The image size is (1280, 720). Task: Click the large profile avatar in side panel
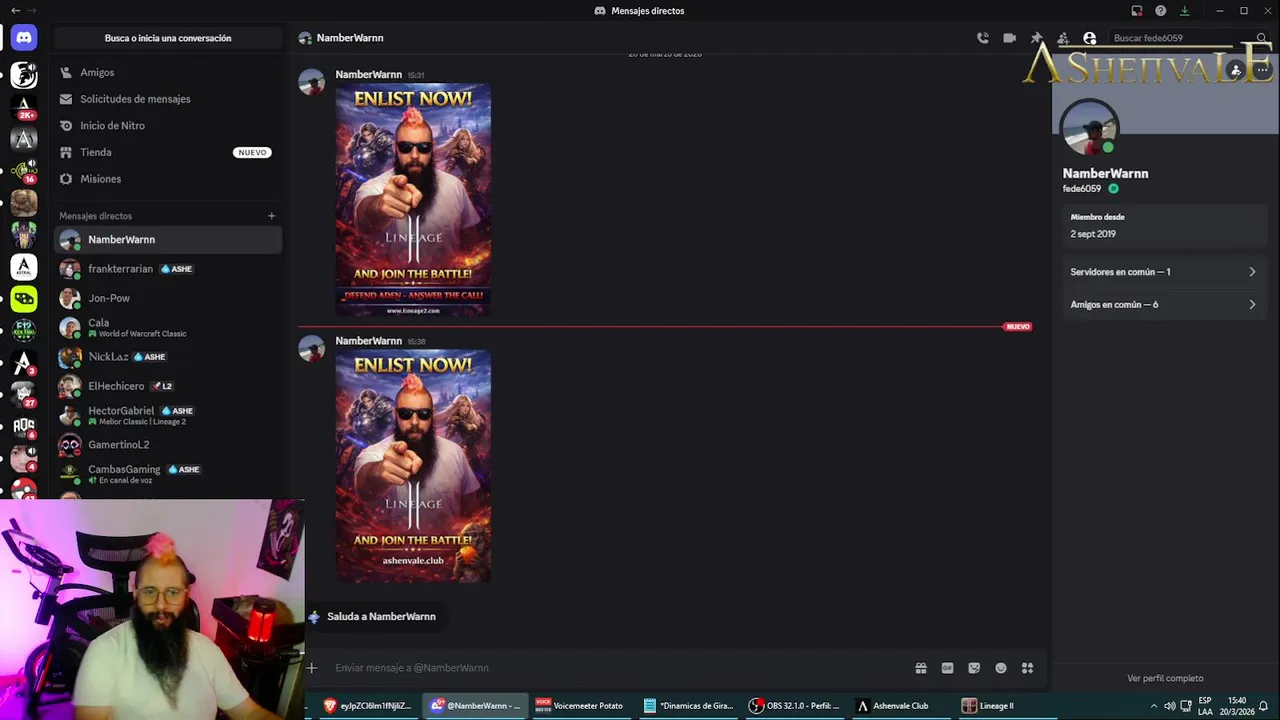(x=1089, y=128)
